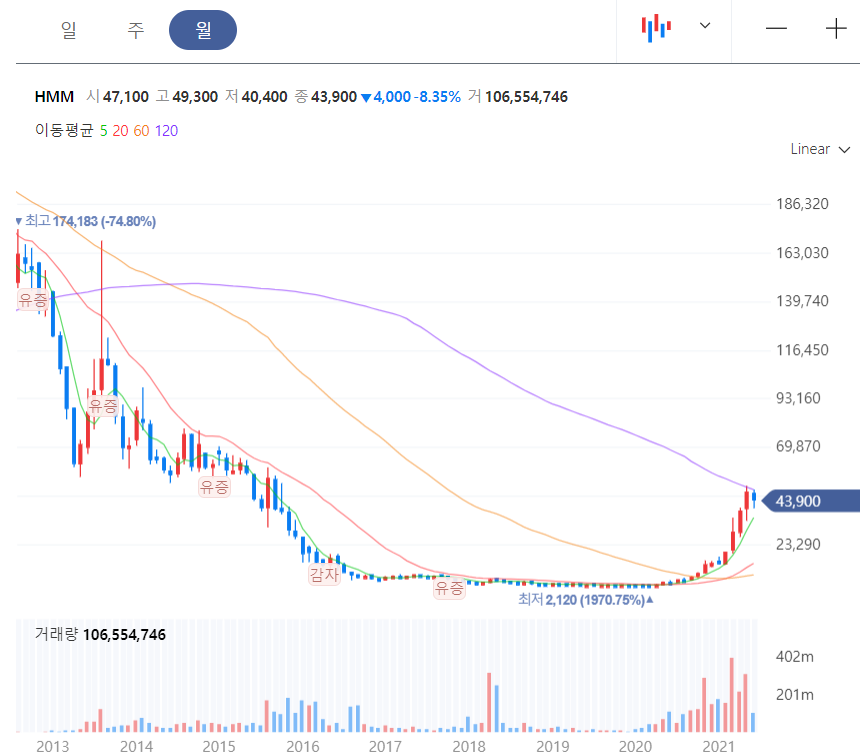Click the 186,320 price axis label

click(x=802, y=204)
